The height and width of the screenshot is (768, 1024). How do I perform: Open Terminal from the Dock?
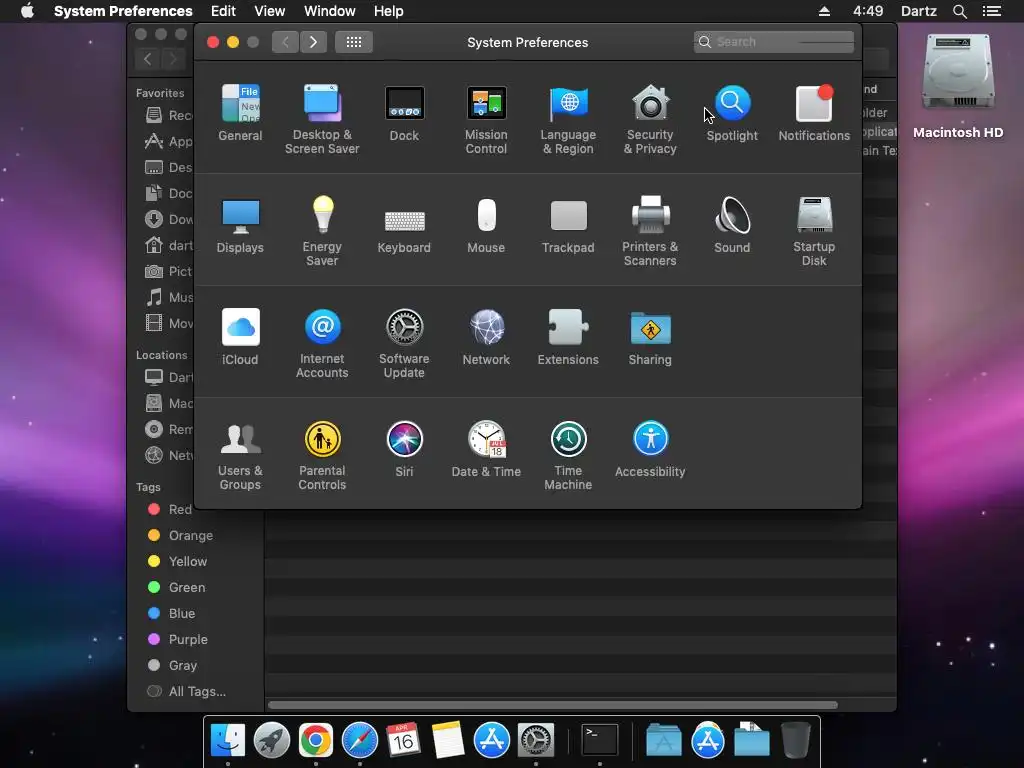pos(600,740)
